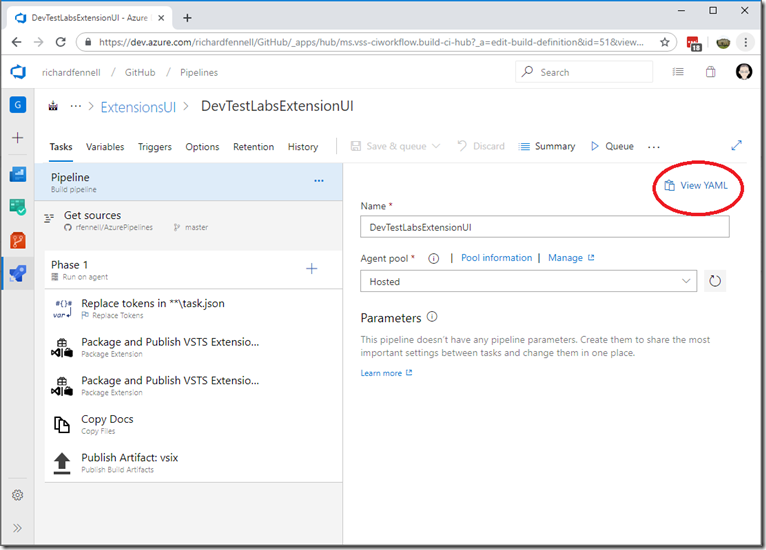Image resolution: width=766 pixels, height=550 pixels.
Task: Switch to the Triggers tab
Action: pyautogui.click(x=155, y=147)
